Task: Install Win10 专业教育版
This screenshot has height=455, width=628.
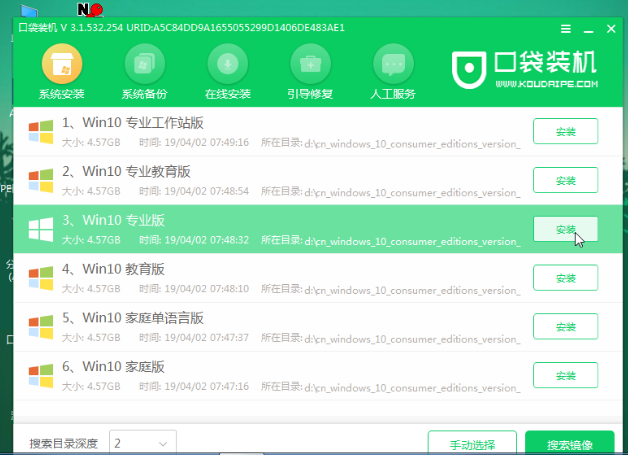Action: point(565,180)
